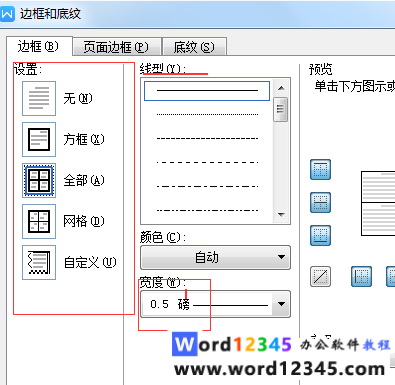Click the 网格 label text
This screenshot has width=395, height=385.
84,221
